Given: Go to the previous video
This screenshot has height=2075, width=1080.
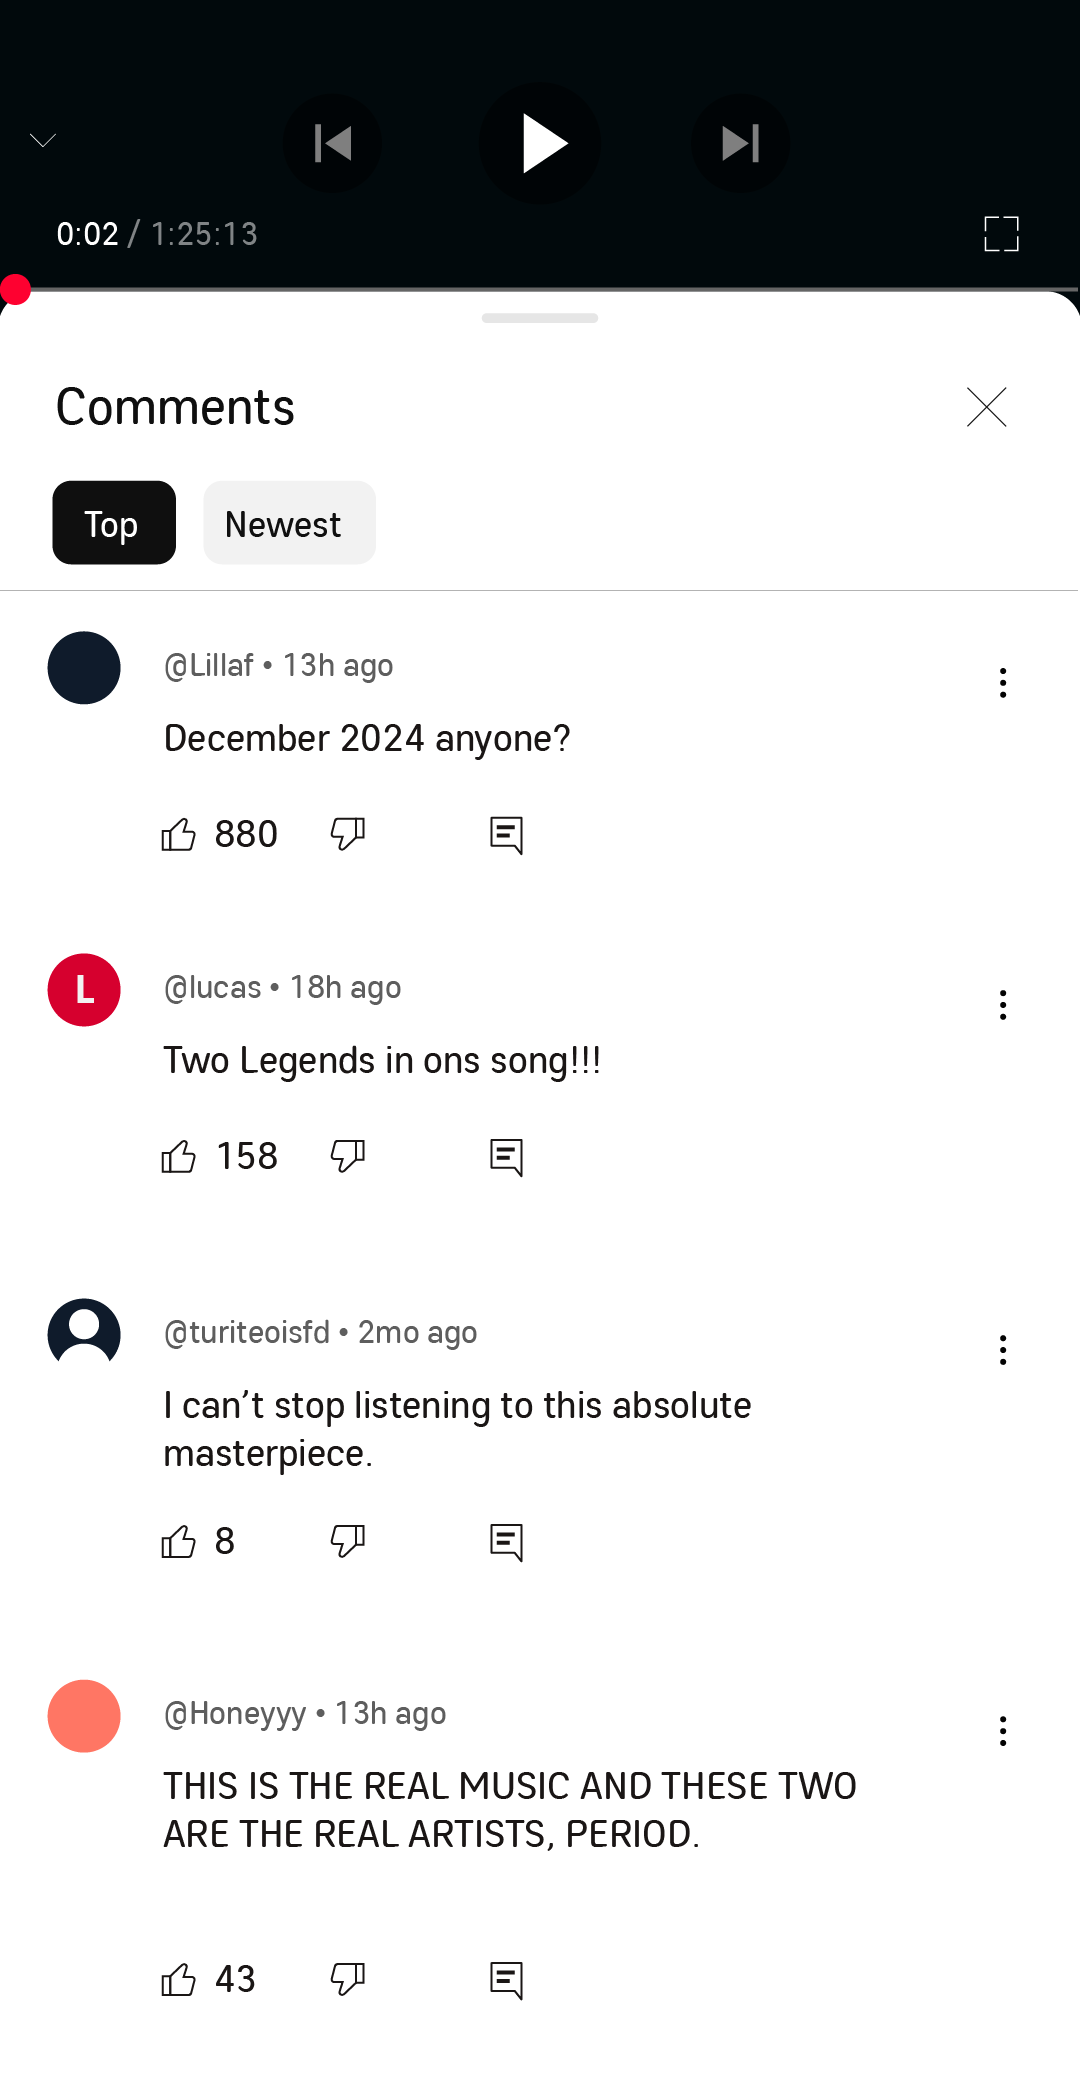Looking at the screenshot, I should click(x=332, y=143).
